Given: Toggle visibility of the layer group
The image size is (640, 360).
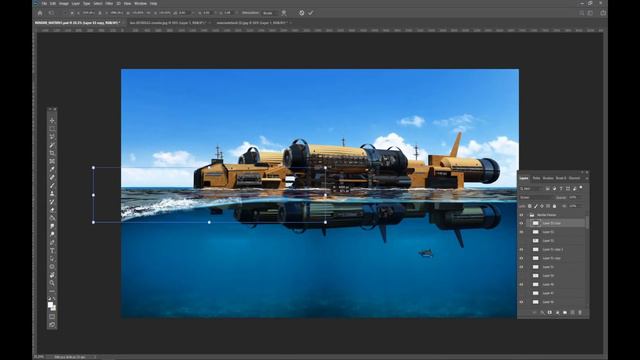Looking at the screenshot, I should (x=522, y=215).
